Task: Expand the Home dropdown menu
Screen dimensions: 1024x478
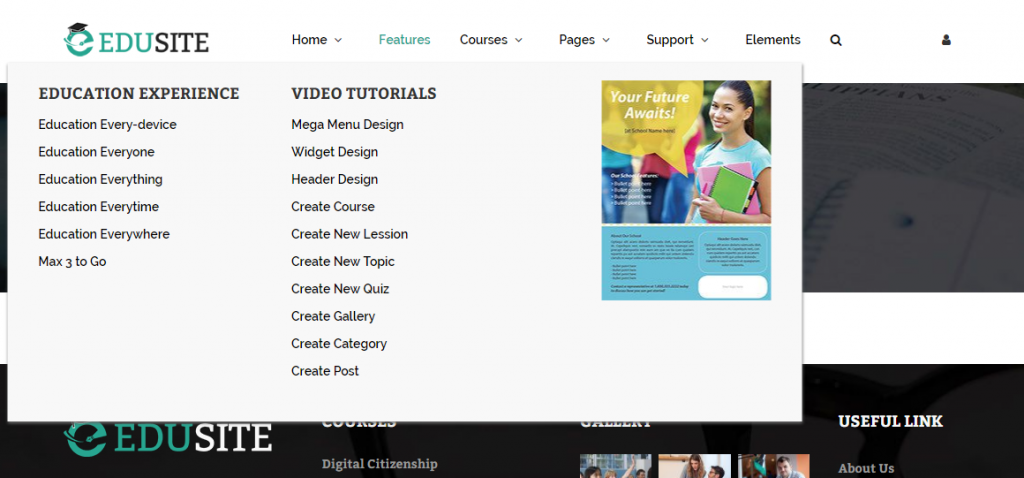Action: click(x=316, y=40)
